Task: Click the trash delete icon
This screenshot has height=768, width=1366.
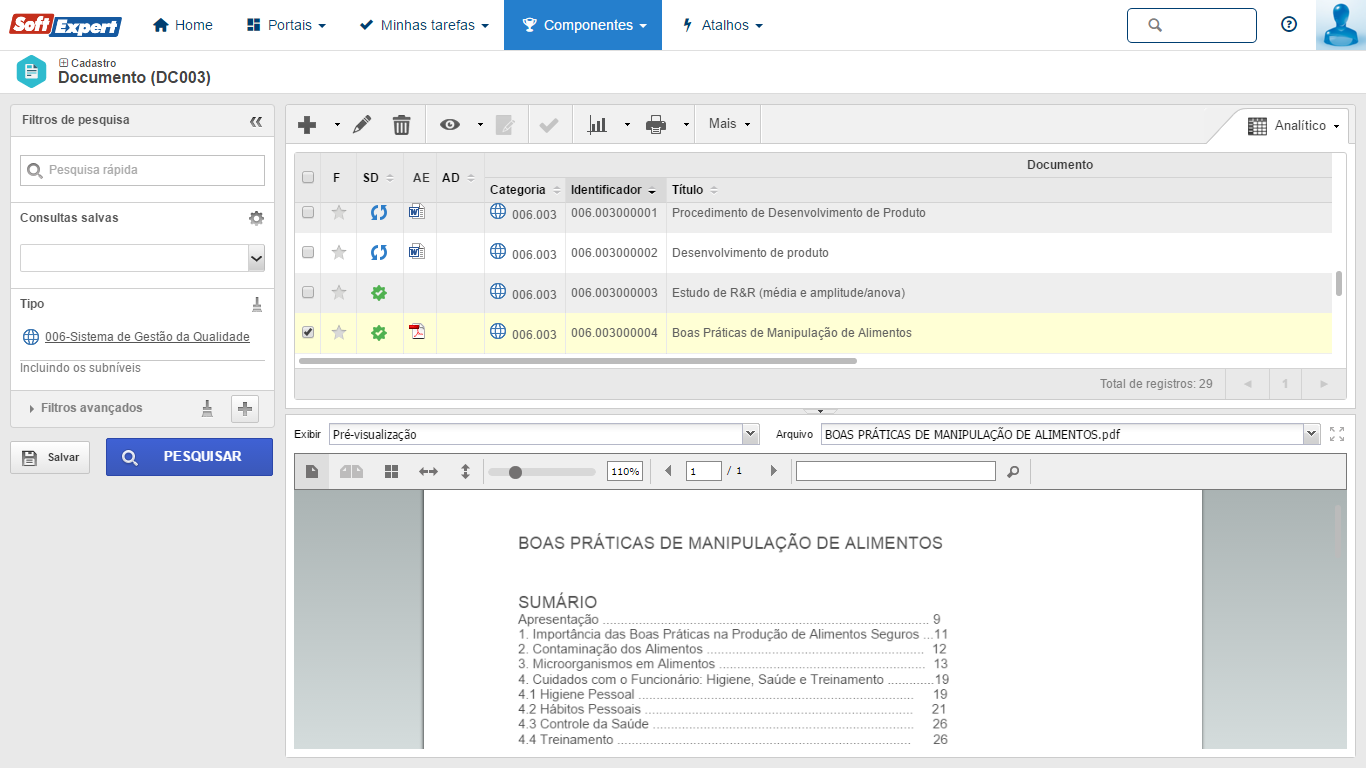Action: (401, 125)
